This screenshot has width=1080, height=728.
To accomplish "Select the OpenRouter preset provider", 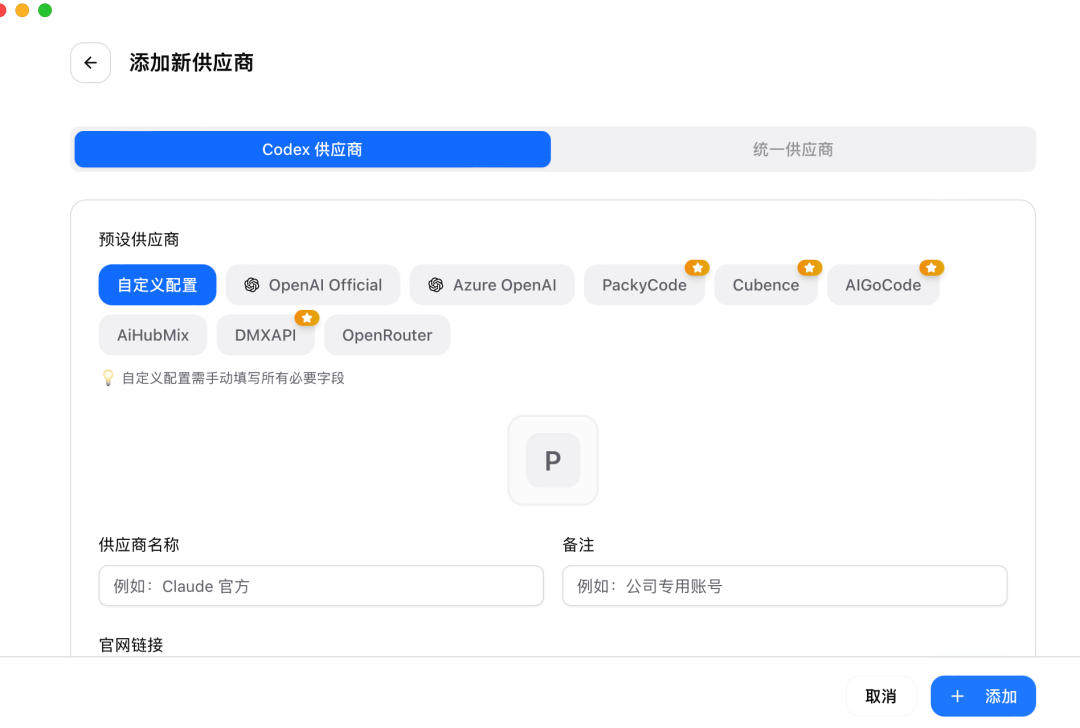I will pyautogui.click(x=387, y=334).
